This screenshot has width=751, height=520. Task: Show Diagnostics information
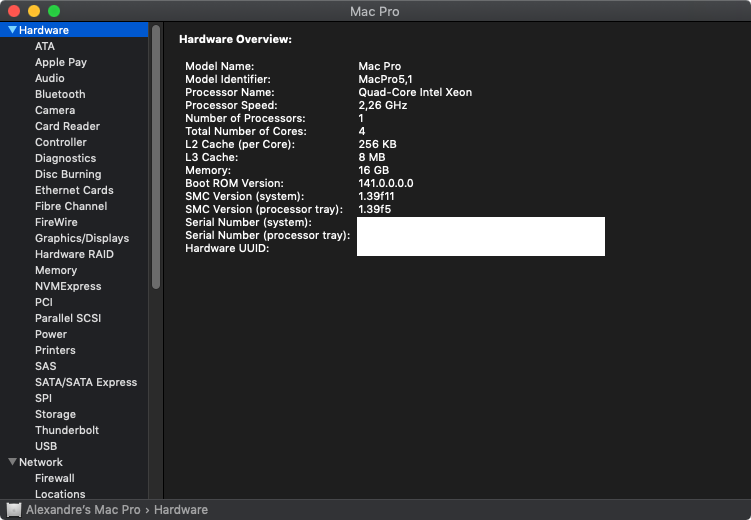65,158
